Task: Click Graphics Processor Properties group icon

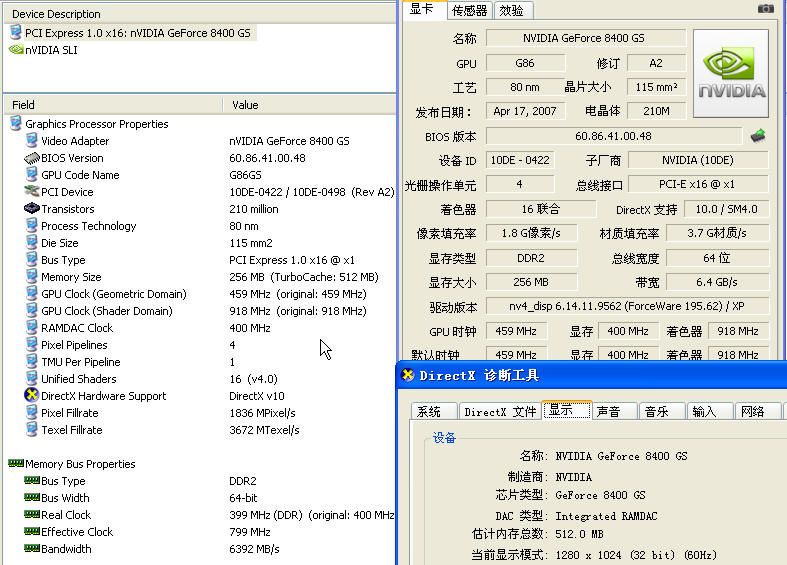Action: point(16,123)
